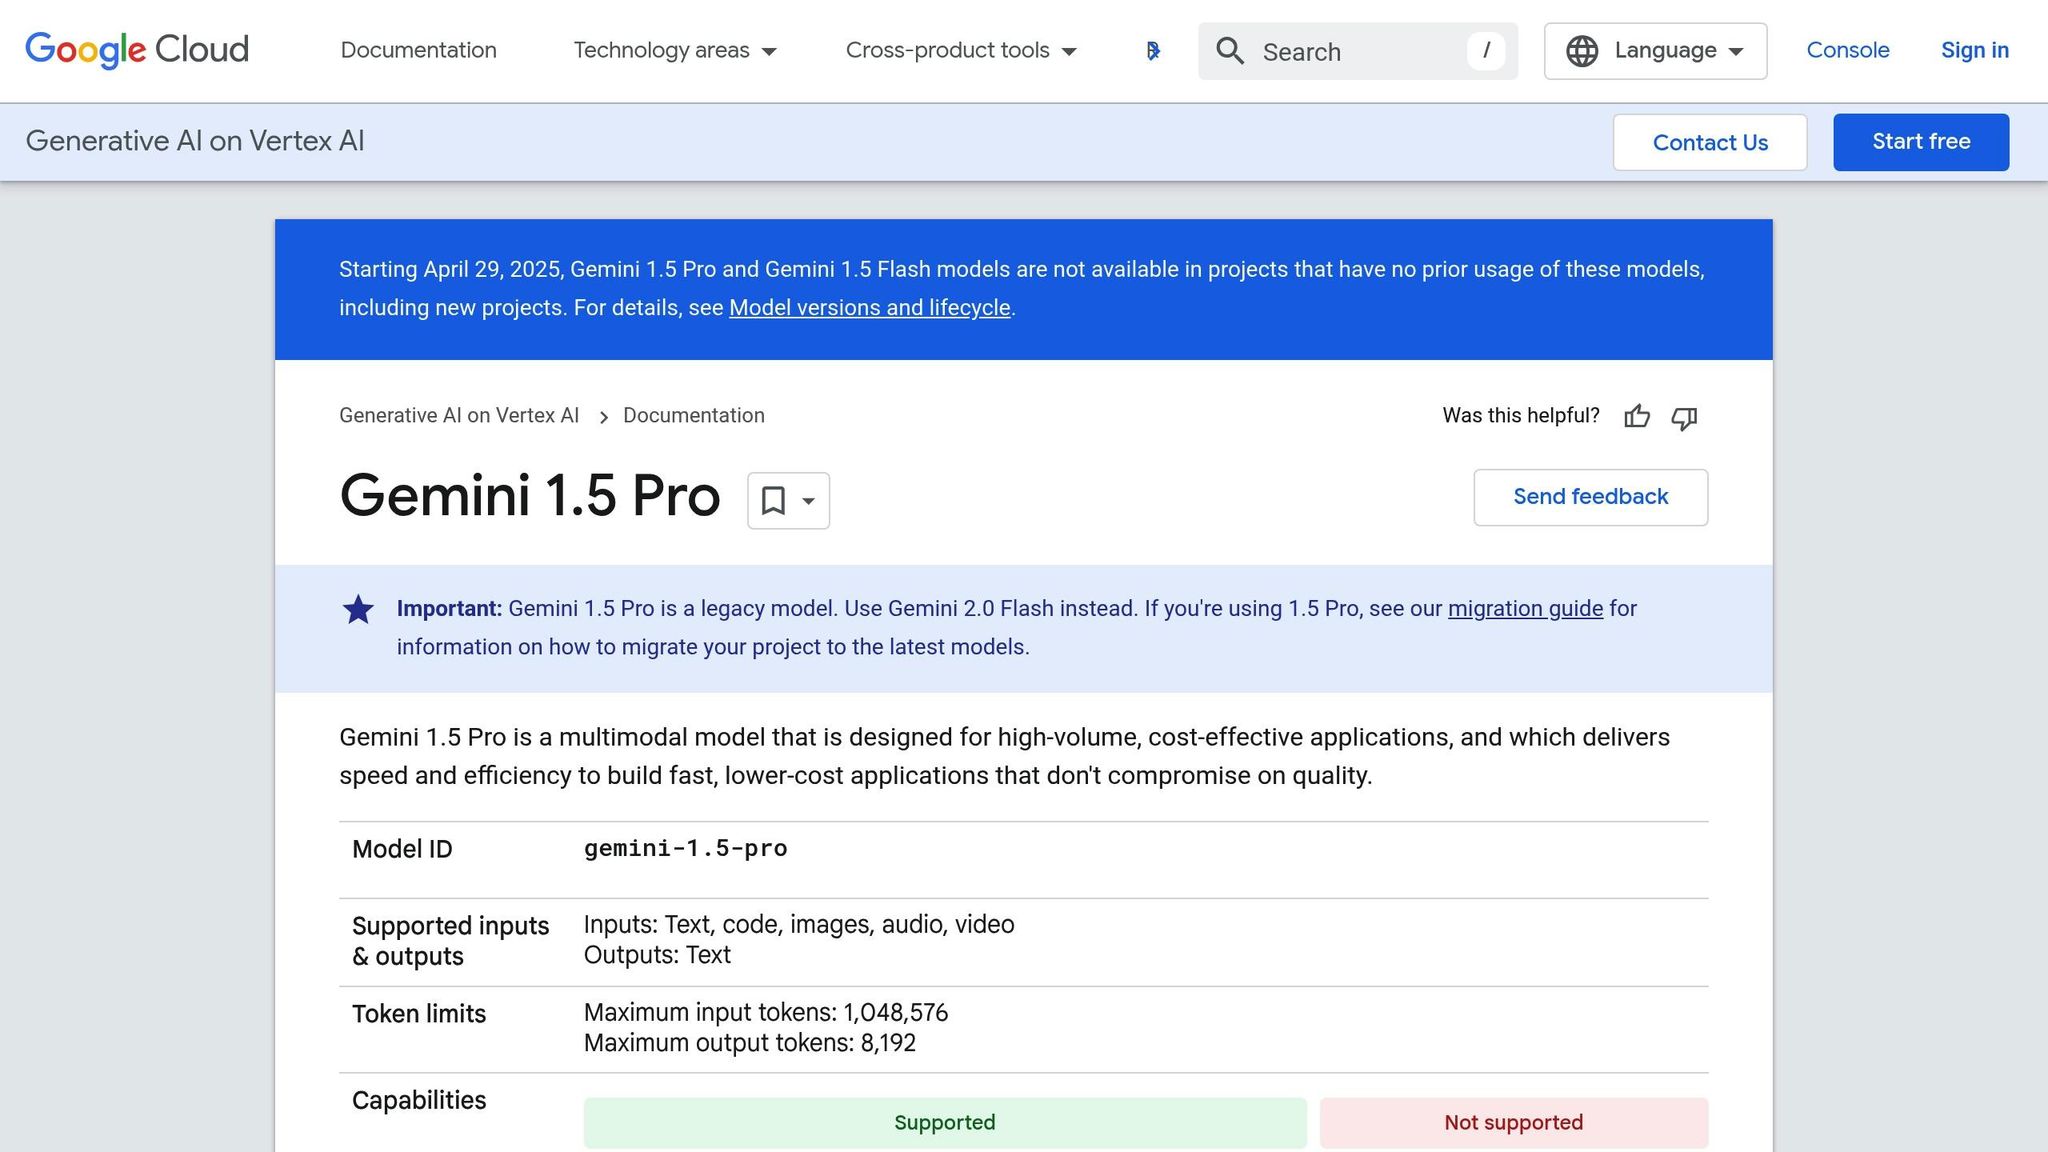Open the Documentation nav item
This screenshot has height=1152, width=2048.
418,50
